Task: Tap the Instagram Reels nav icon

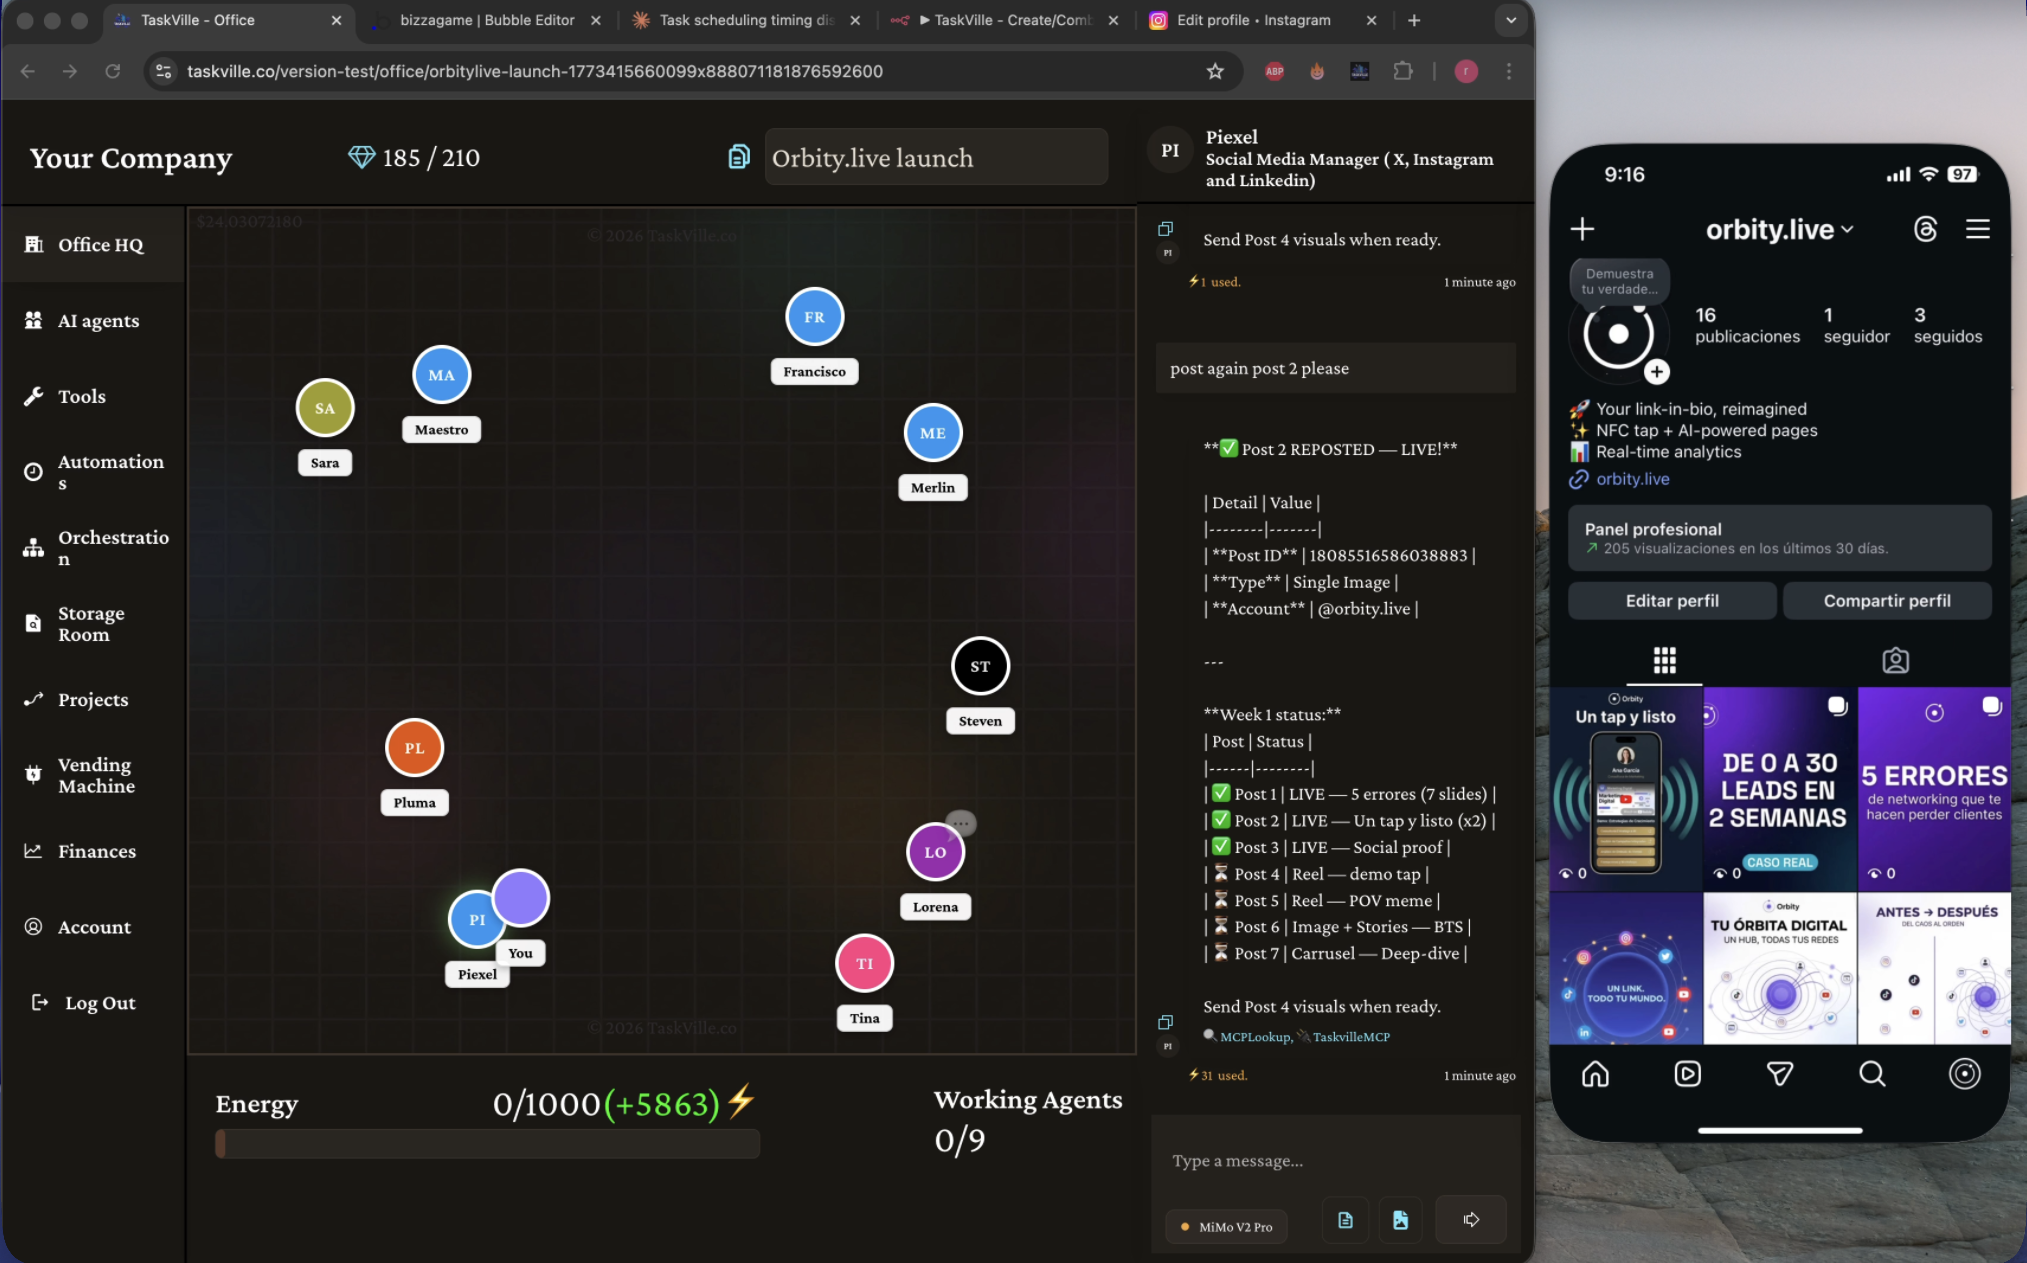Action: [1687, 1074]
